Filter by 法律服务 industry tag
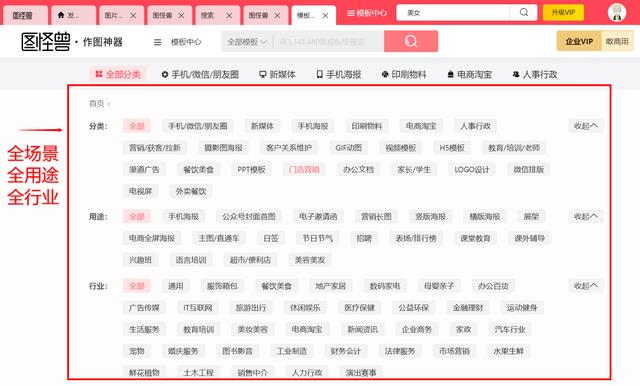Image resolution: width=640 pixels, height=386 pixels. tap(400, 351)
